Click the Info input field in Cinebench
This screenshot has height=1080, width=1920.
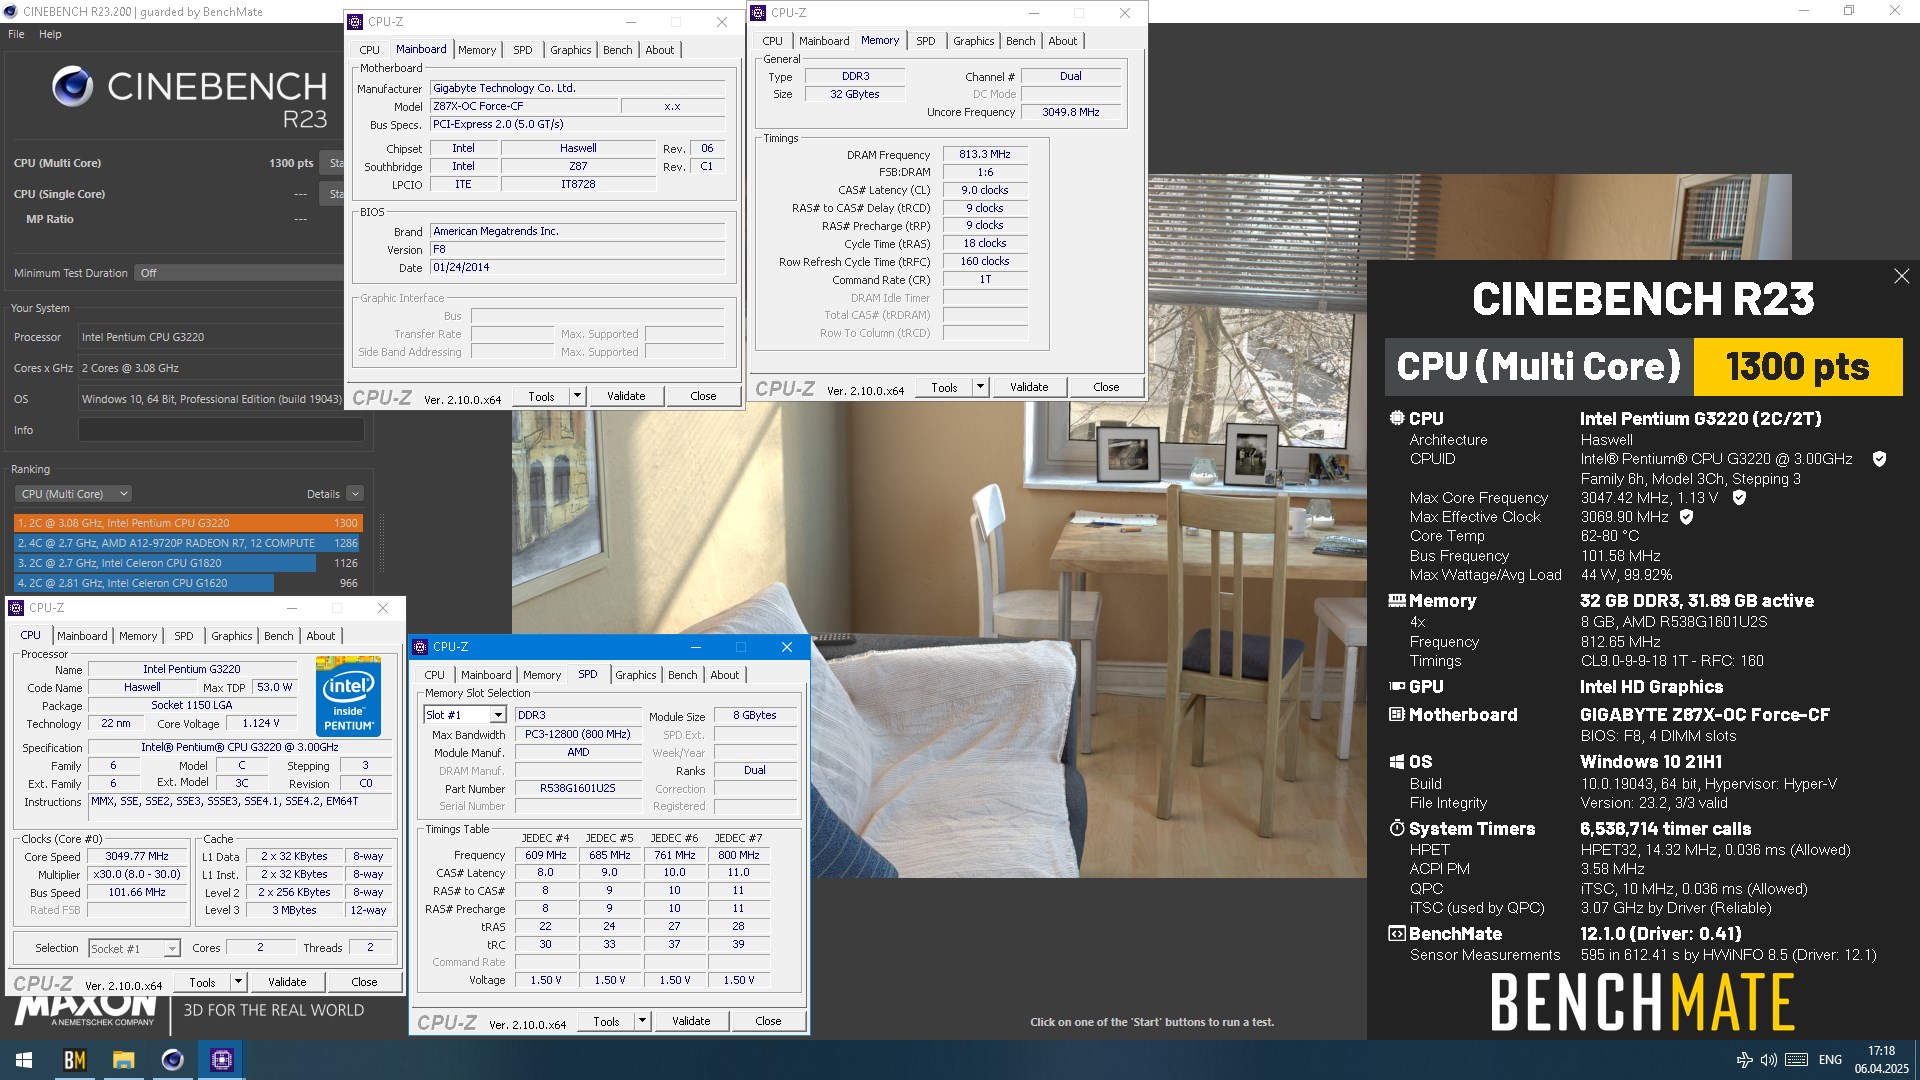click(221, 430)
